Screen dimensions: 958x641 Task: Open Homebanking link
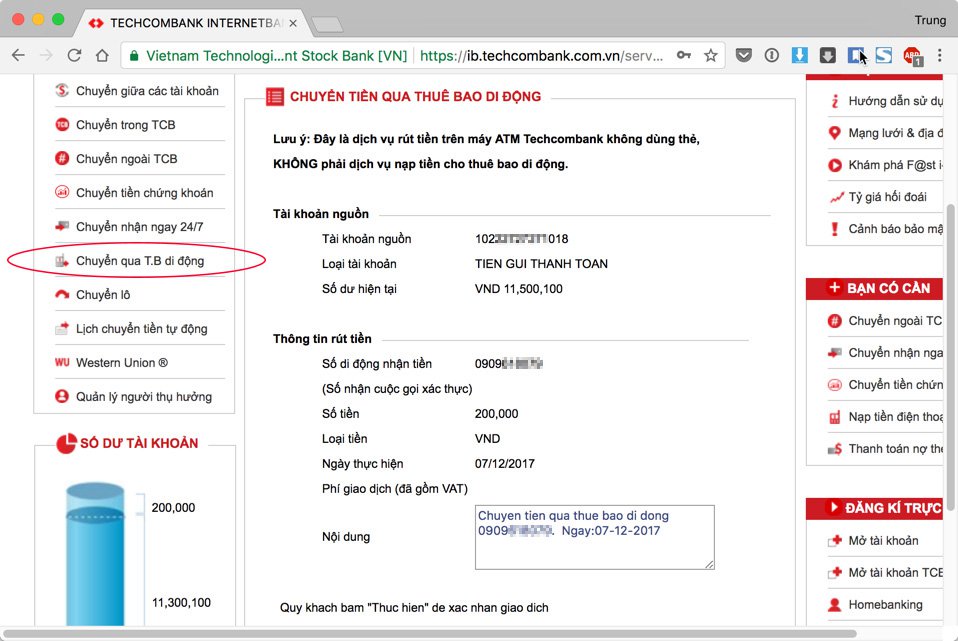[885, 605]
